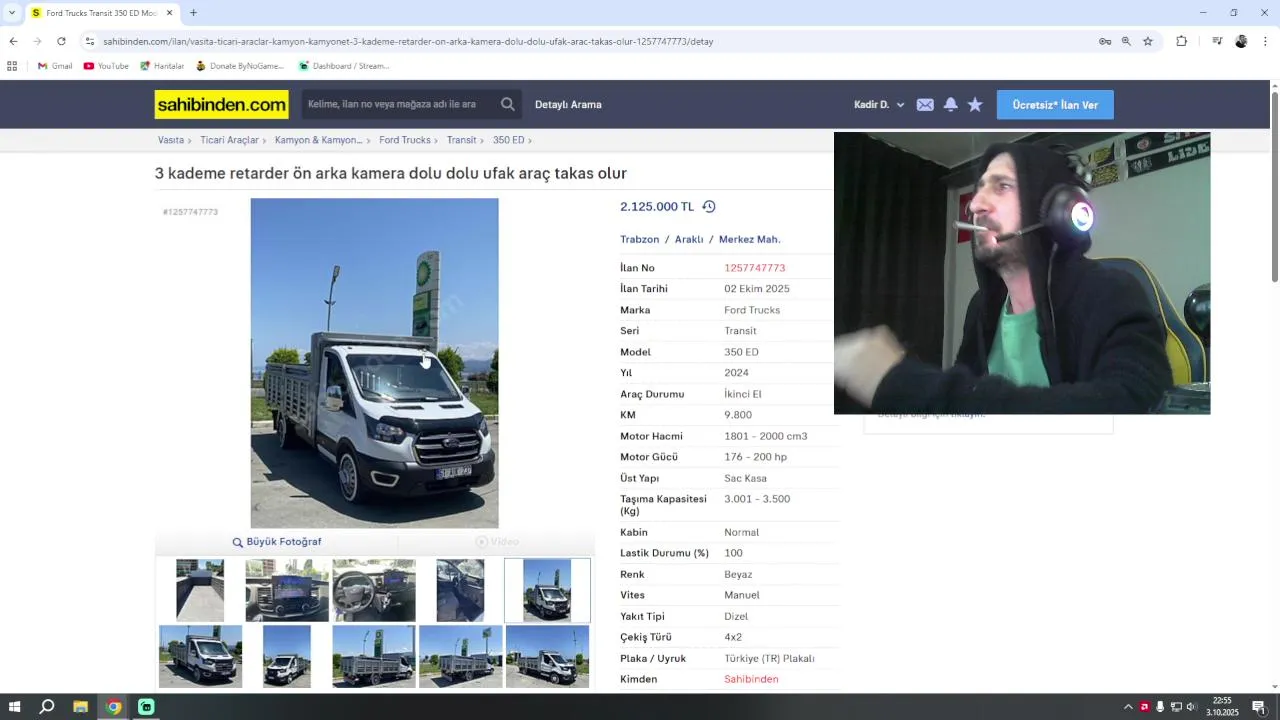Open the Gmail bookmark
The width and height of the screenshot is (1280, 720).
coord(55,66)
